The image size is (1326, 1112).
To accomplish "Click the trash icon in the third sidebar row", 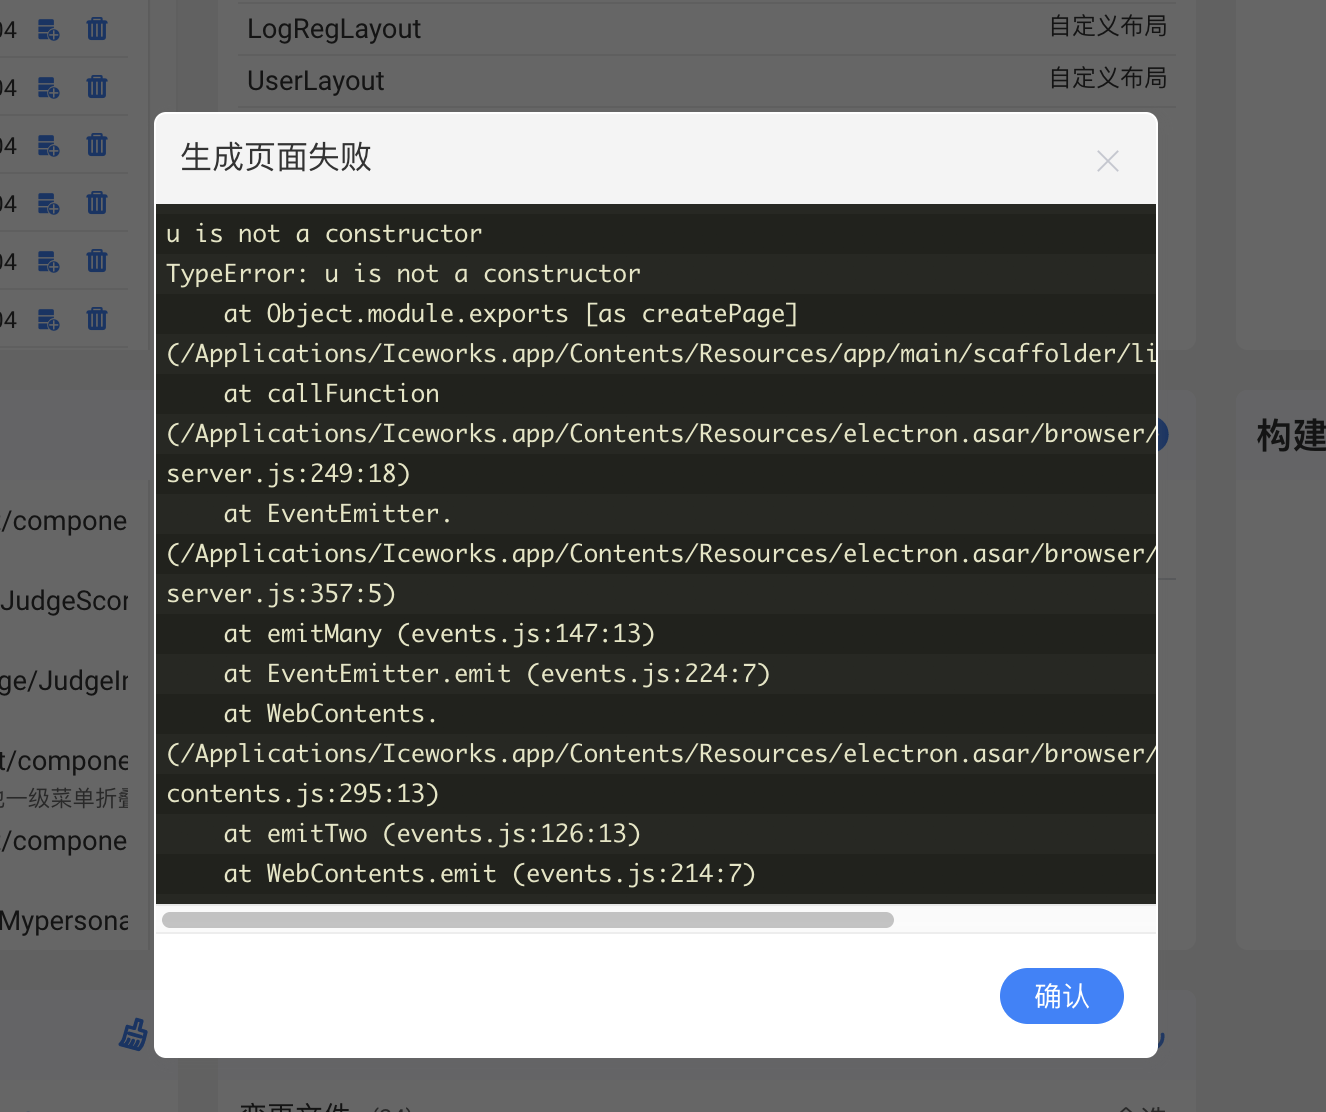I will 96,145.
